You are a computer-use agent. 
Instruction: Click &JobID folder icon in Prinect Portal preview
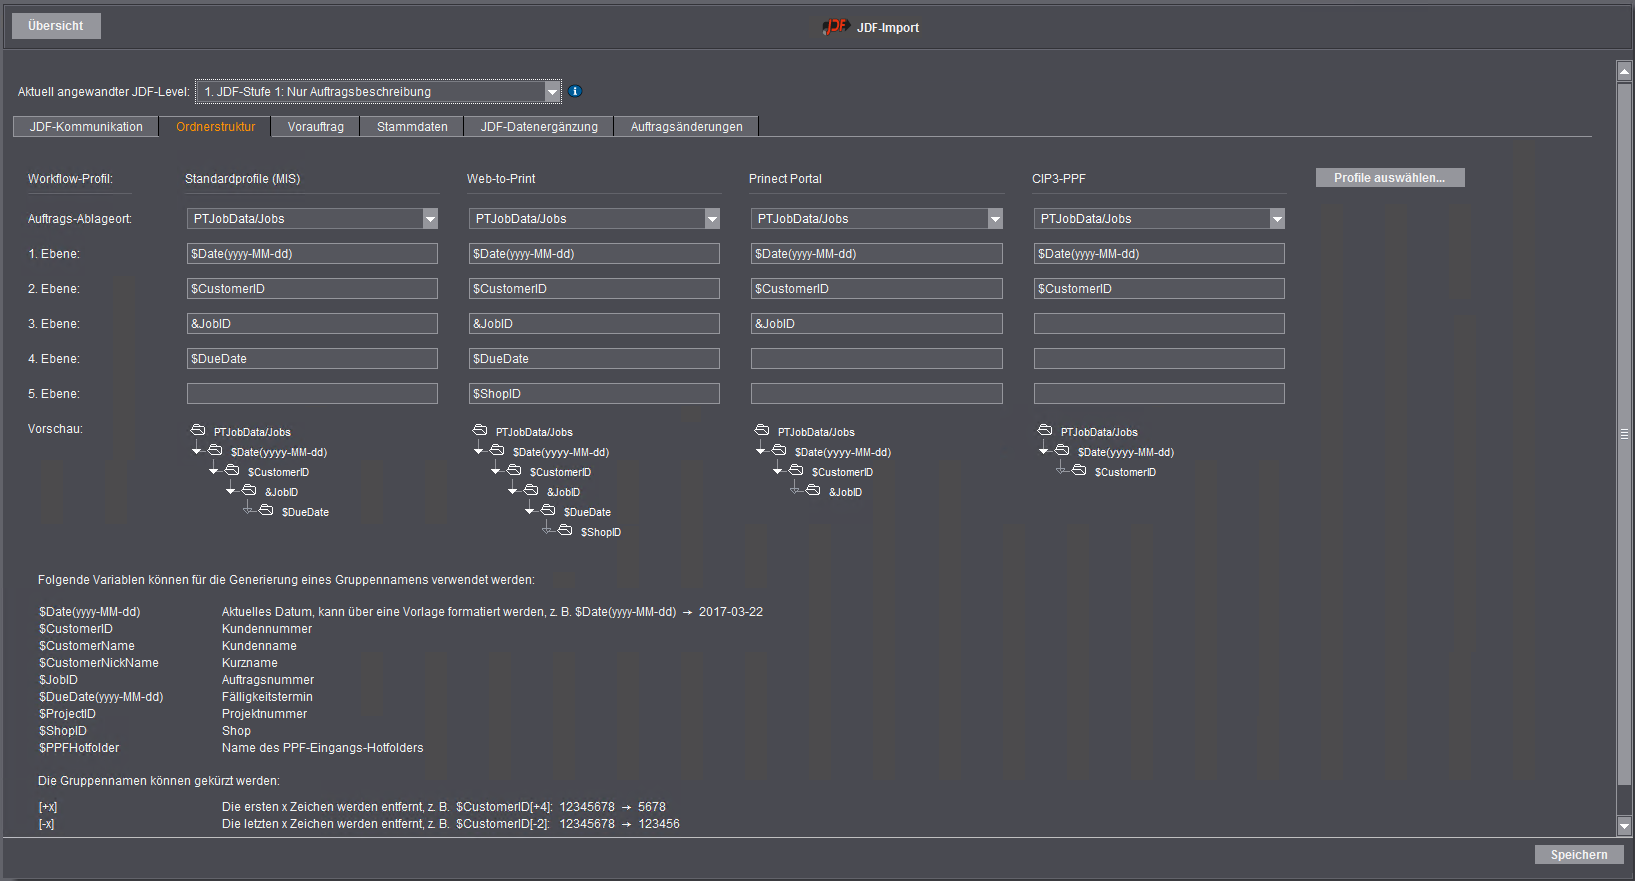point(813,490)
